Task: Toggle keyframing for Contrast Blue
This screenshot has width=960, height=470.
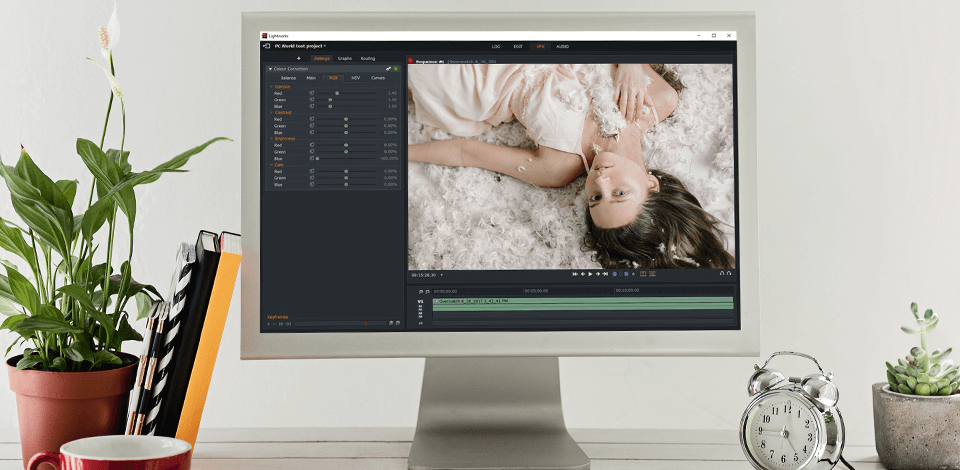Action: (x=312, y=133)
